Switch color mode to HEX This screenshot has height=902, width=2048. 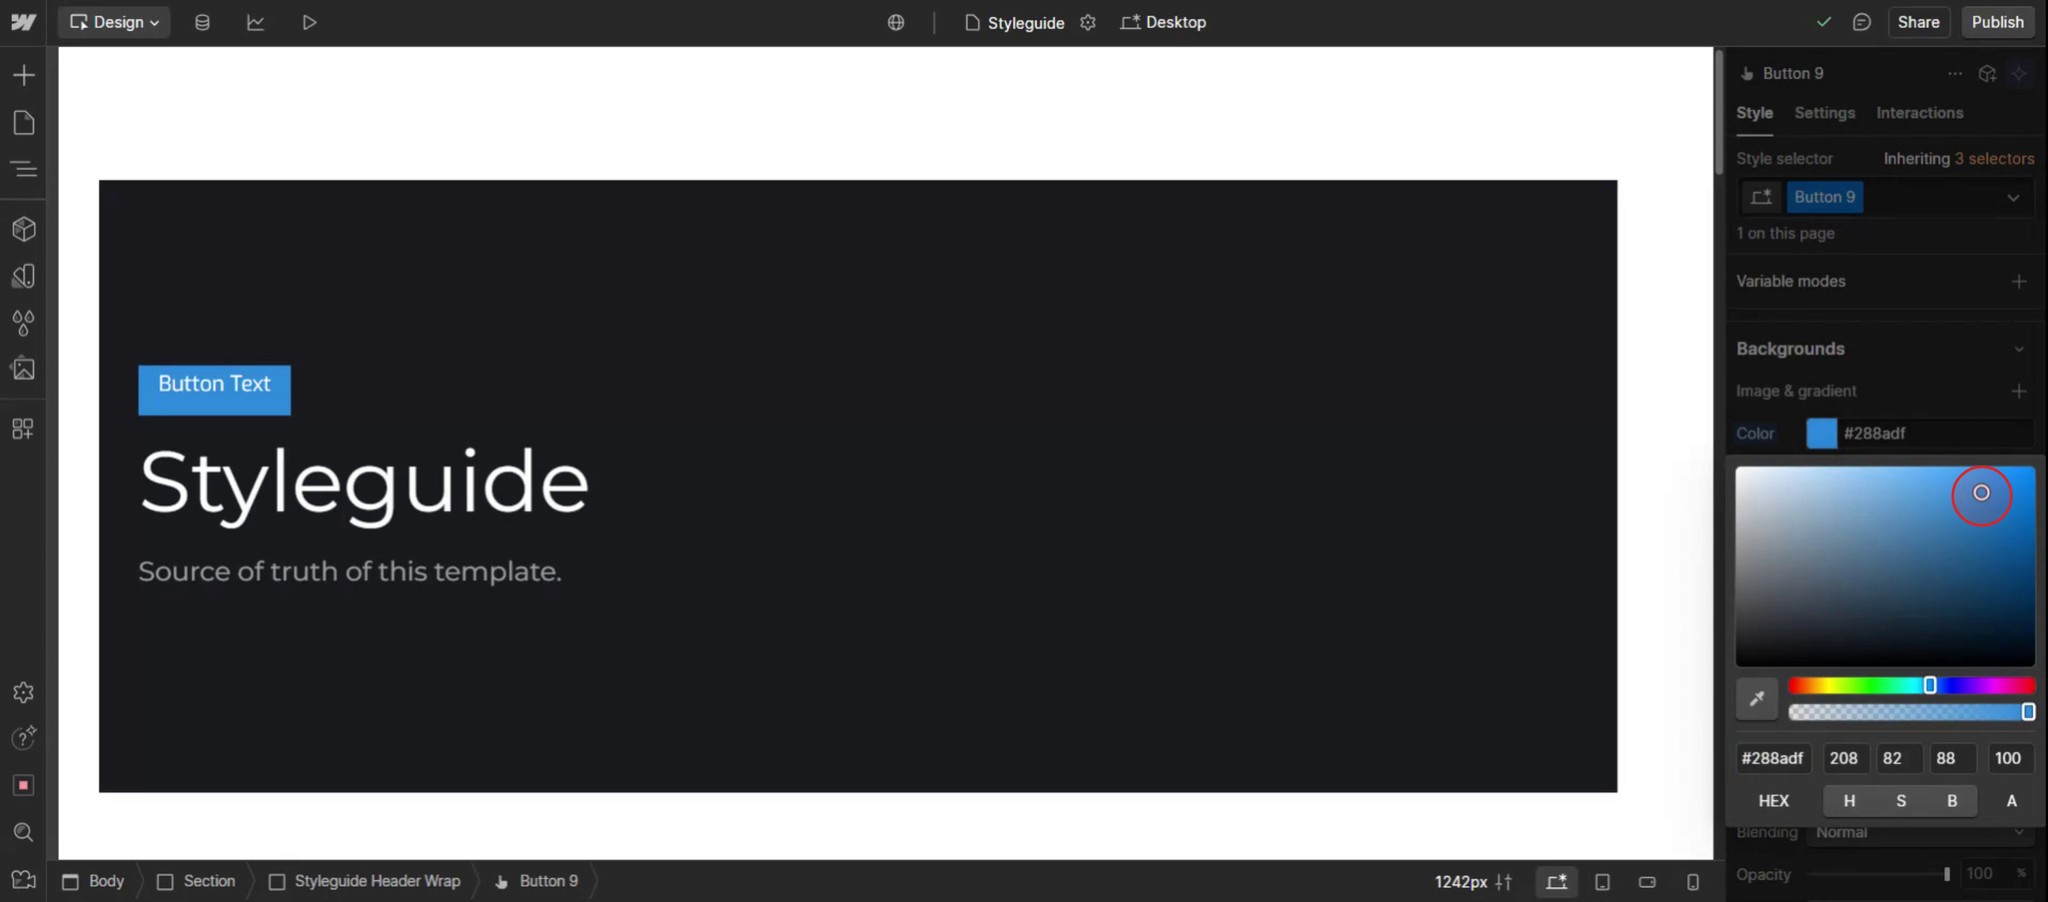click(1773, 800)
